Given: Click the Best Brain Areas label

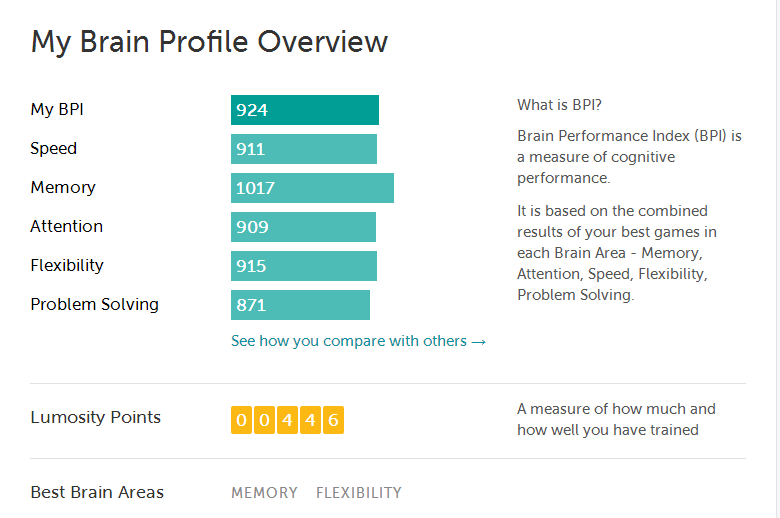Looking at the screenshot, I should (97, 492).
